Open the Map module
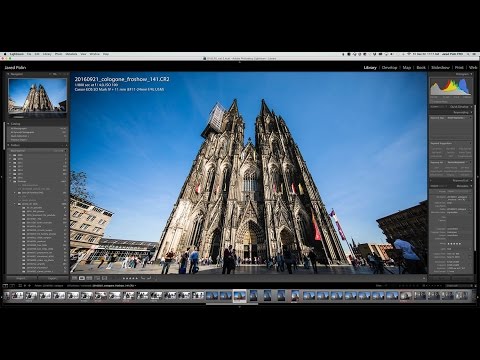Image resolution: width=480 pixels, height=360 pixels. (x=407, y=67)
